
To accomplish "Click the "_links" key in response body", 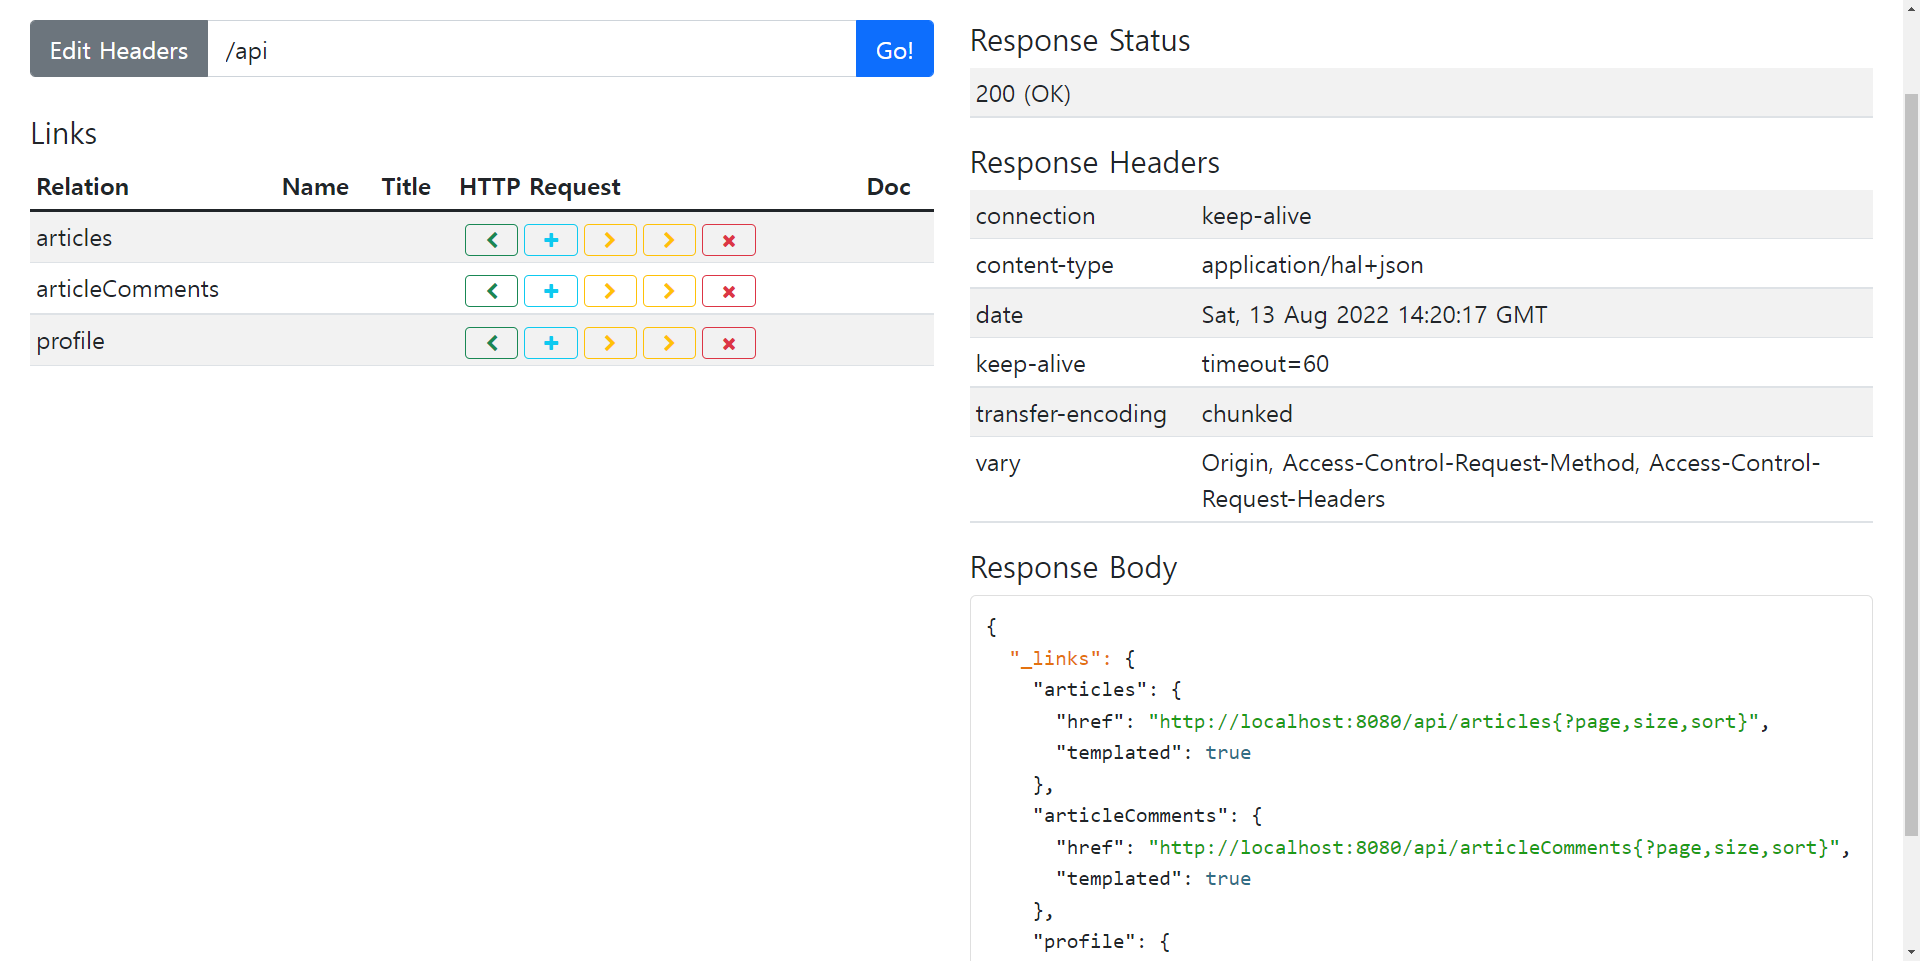I will [1055, 659].
